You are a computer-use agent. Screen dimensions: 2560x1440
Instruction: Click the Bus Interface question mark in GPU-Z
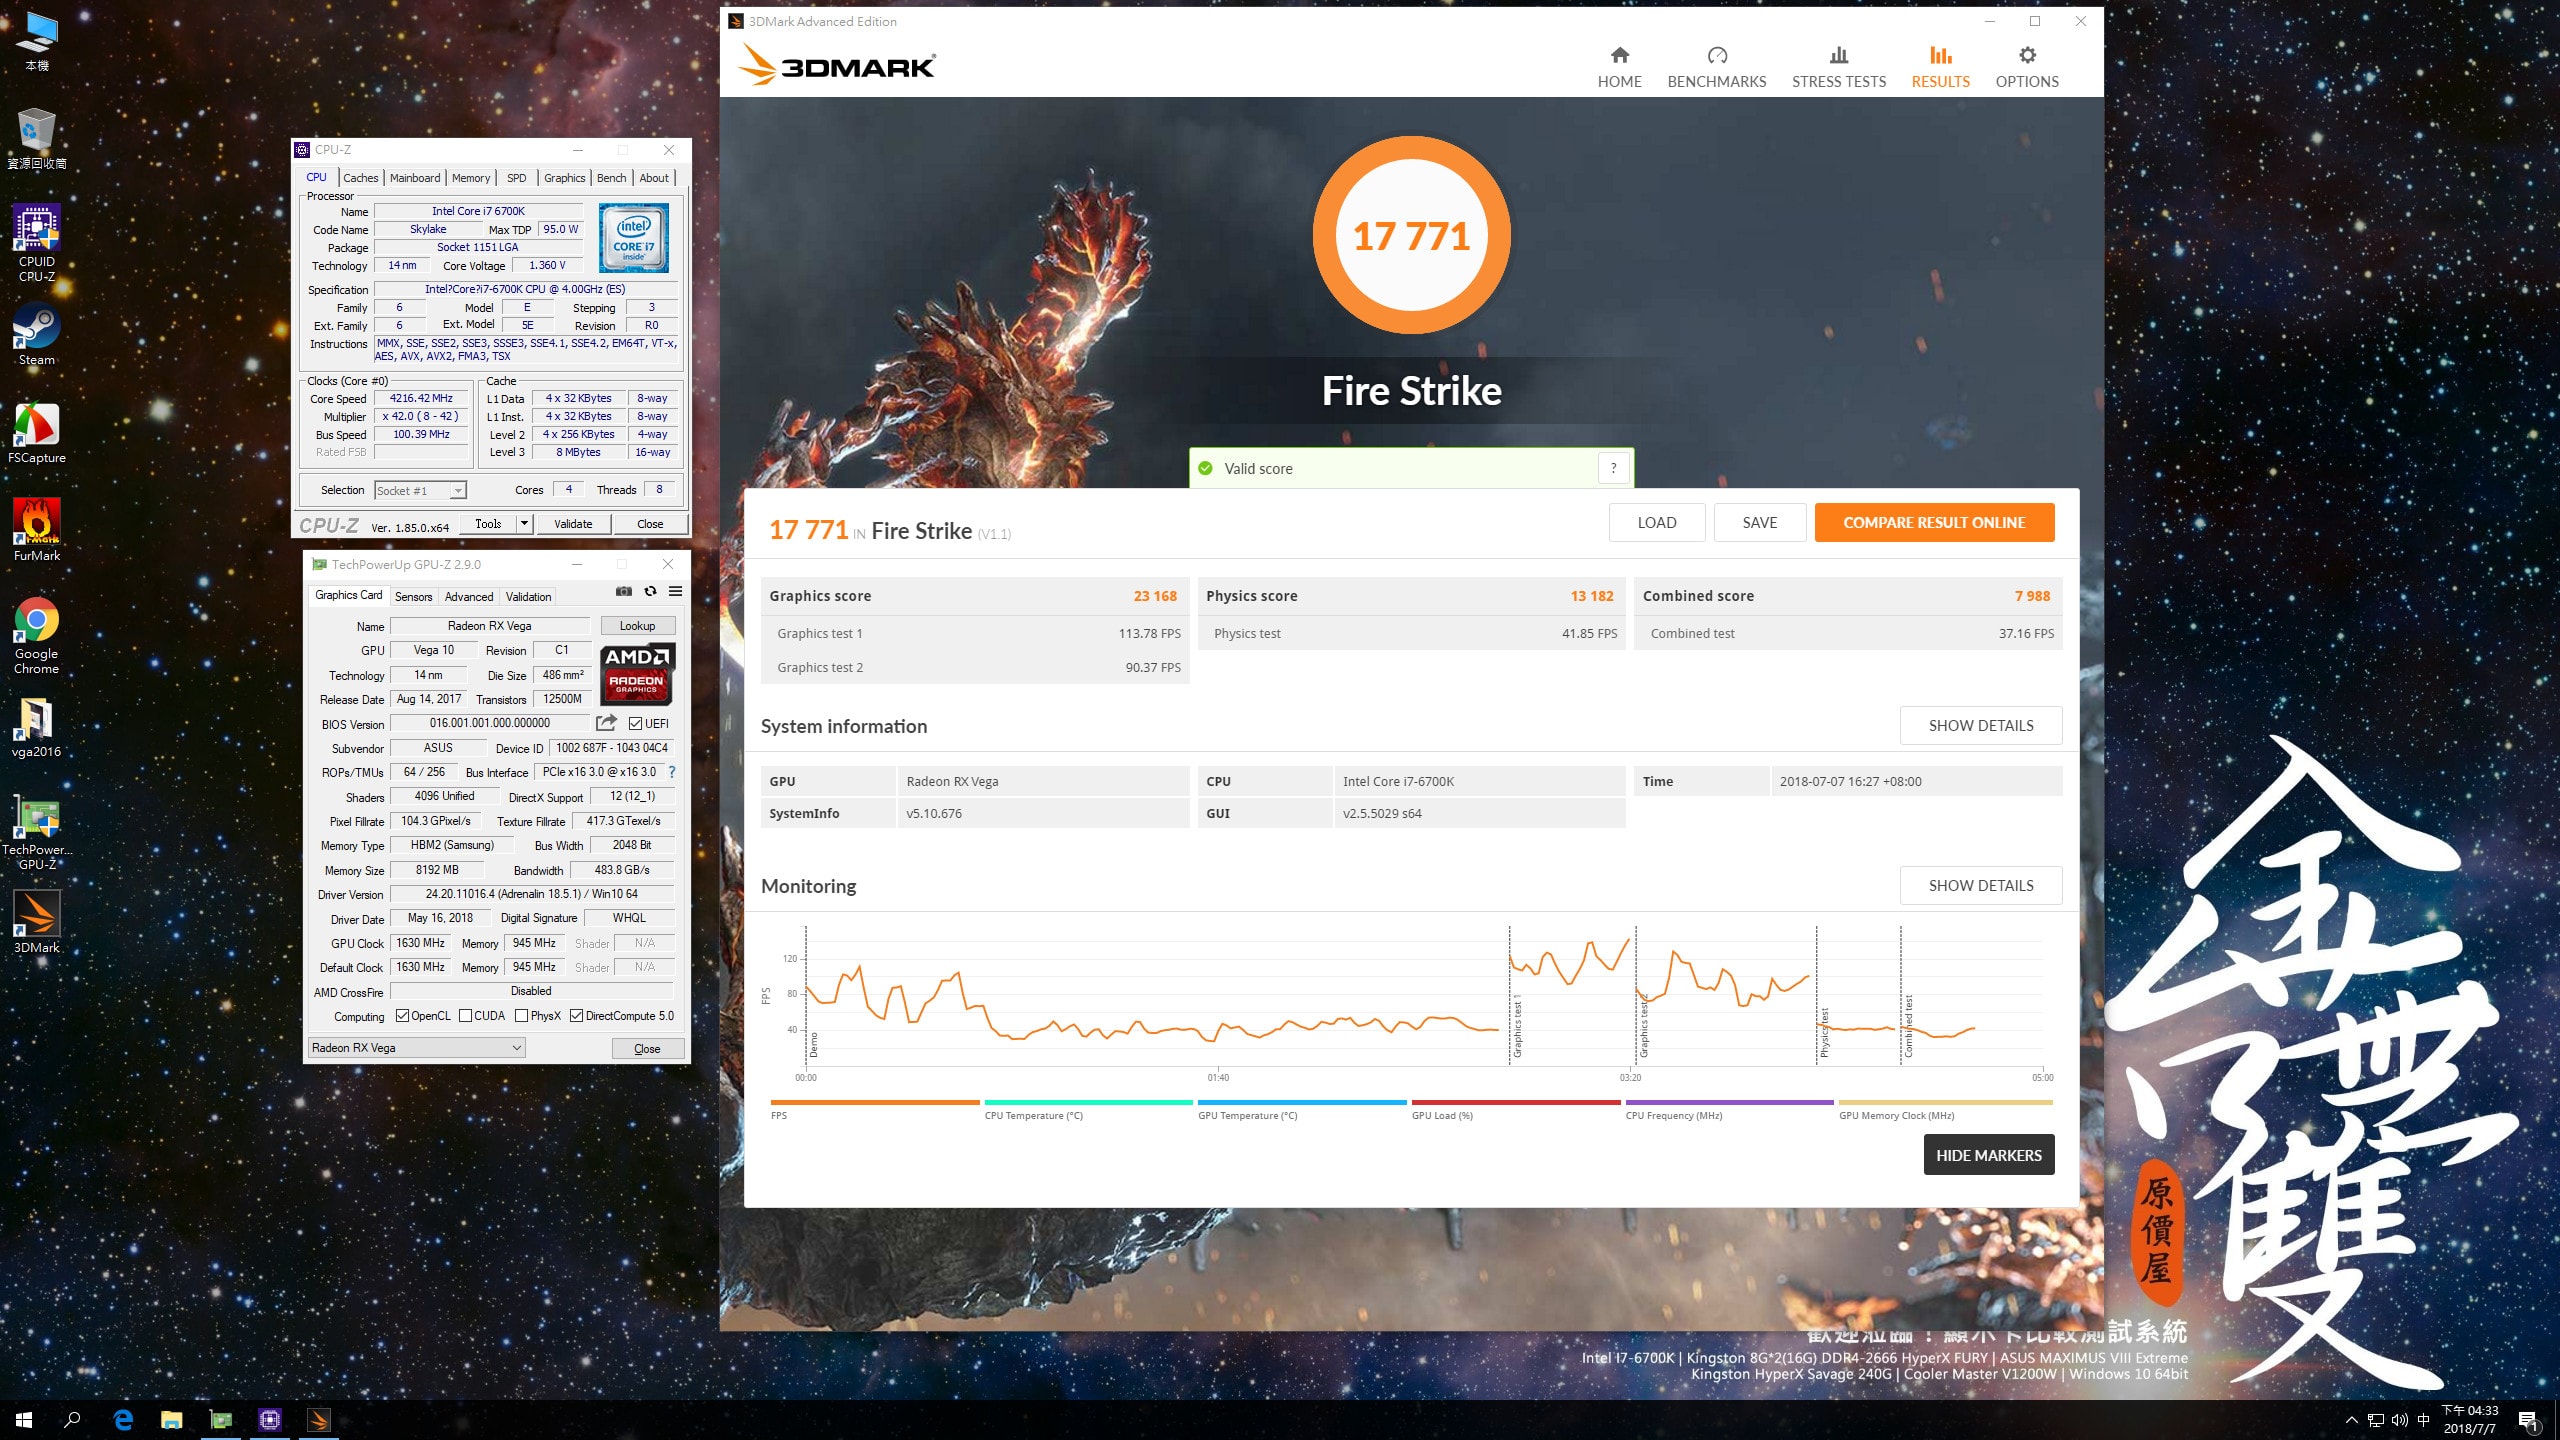coord(672,772)
